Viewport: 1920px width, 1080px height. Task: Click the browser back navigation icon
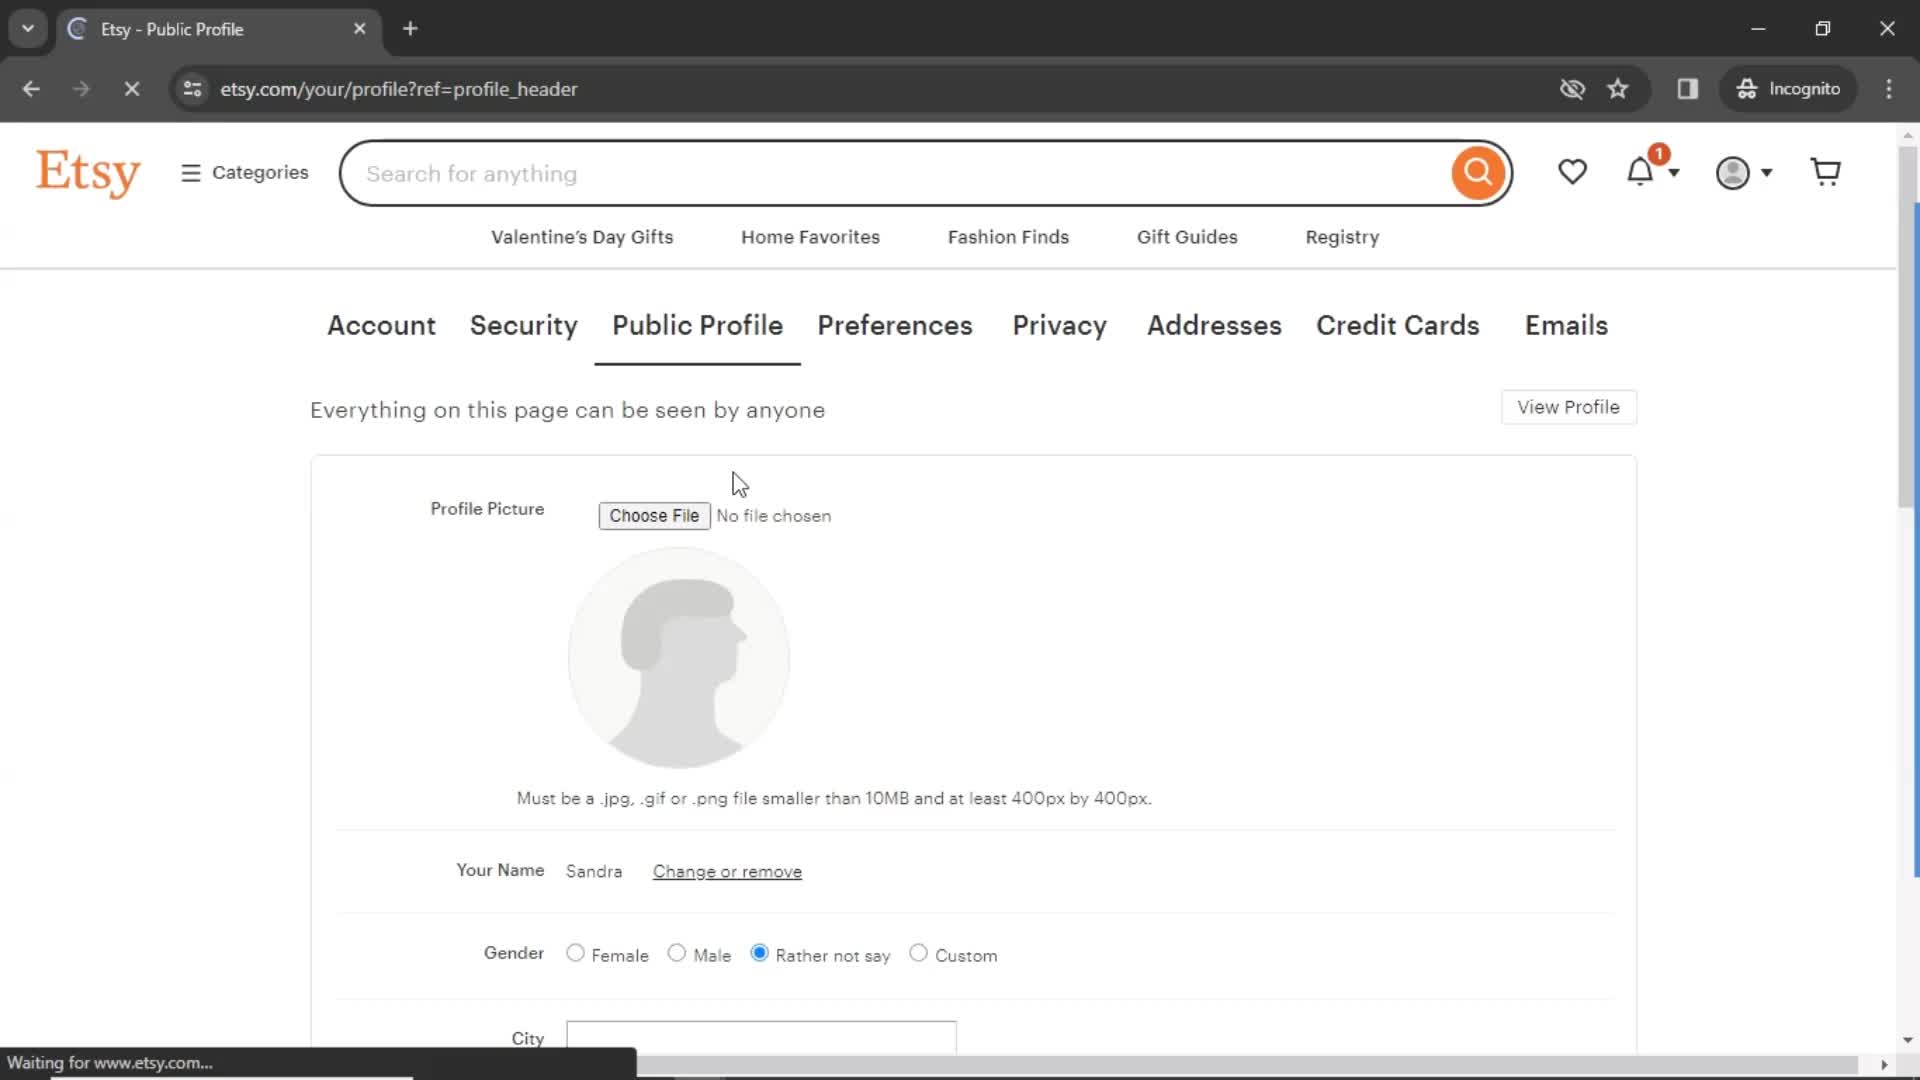click(32, 88)
